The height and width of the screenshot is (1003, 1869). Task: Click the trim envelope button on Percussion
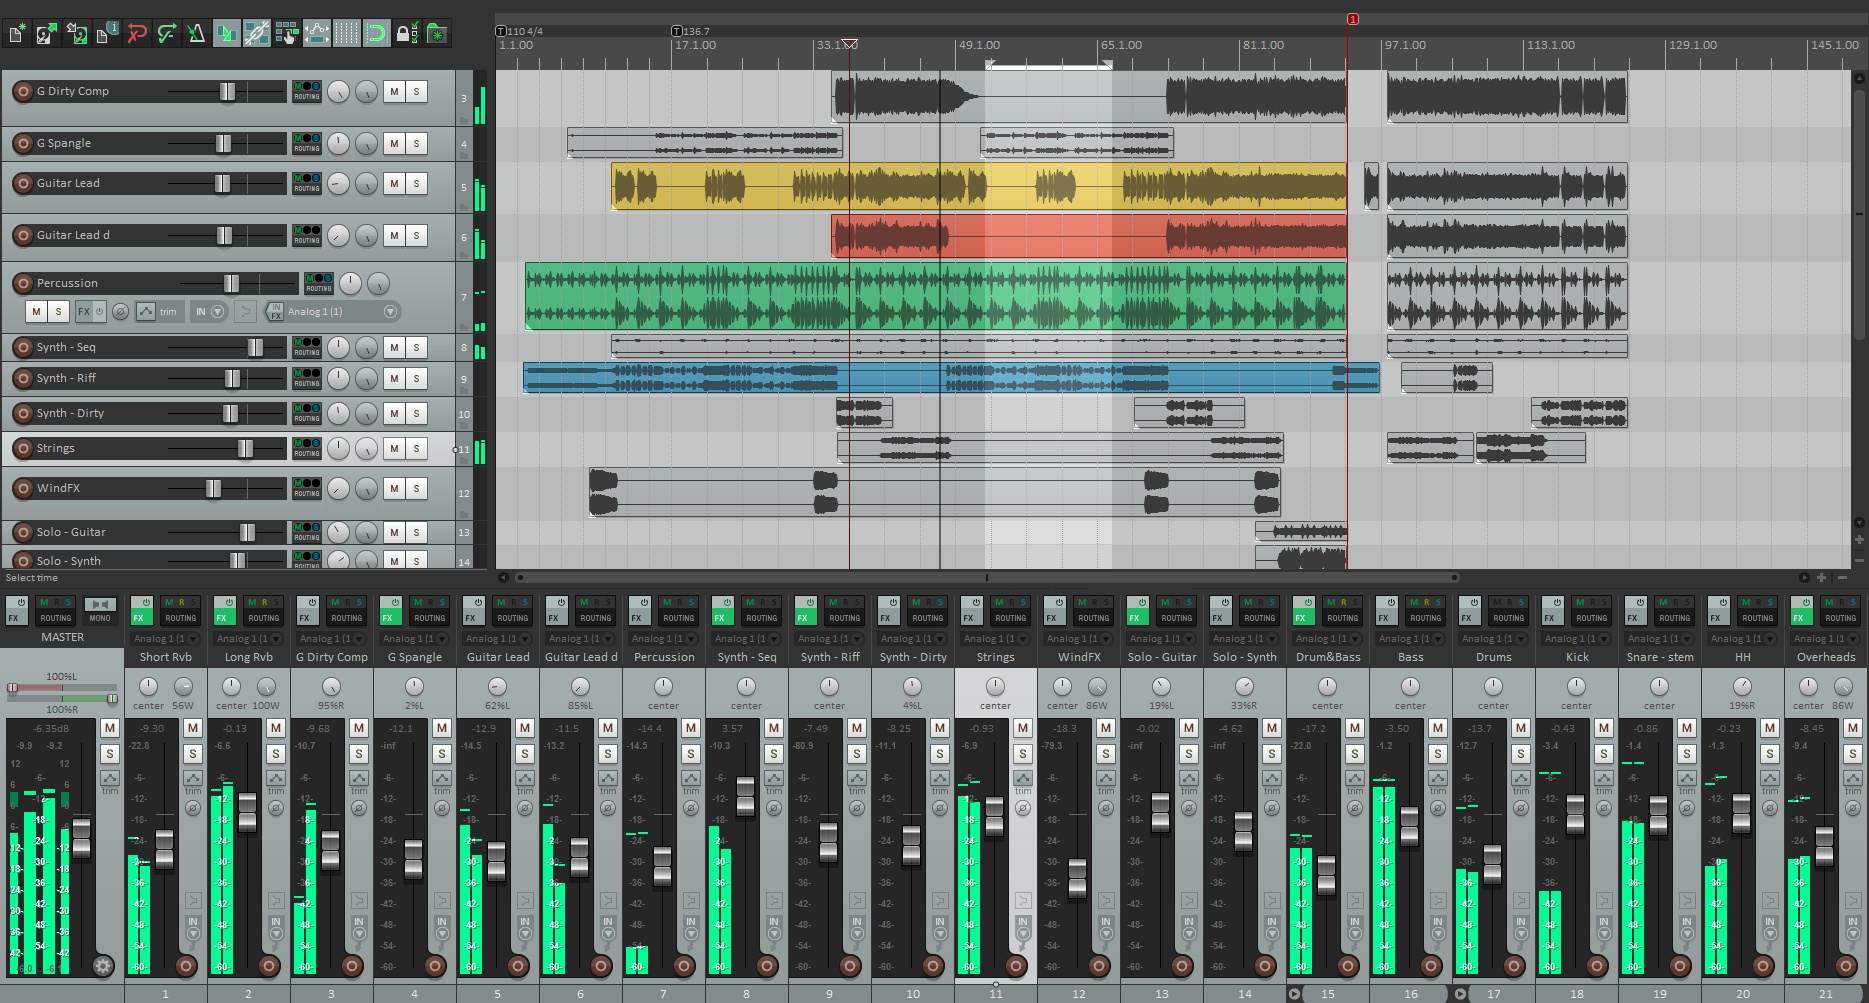coord(146,311)
